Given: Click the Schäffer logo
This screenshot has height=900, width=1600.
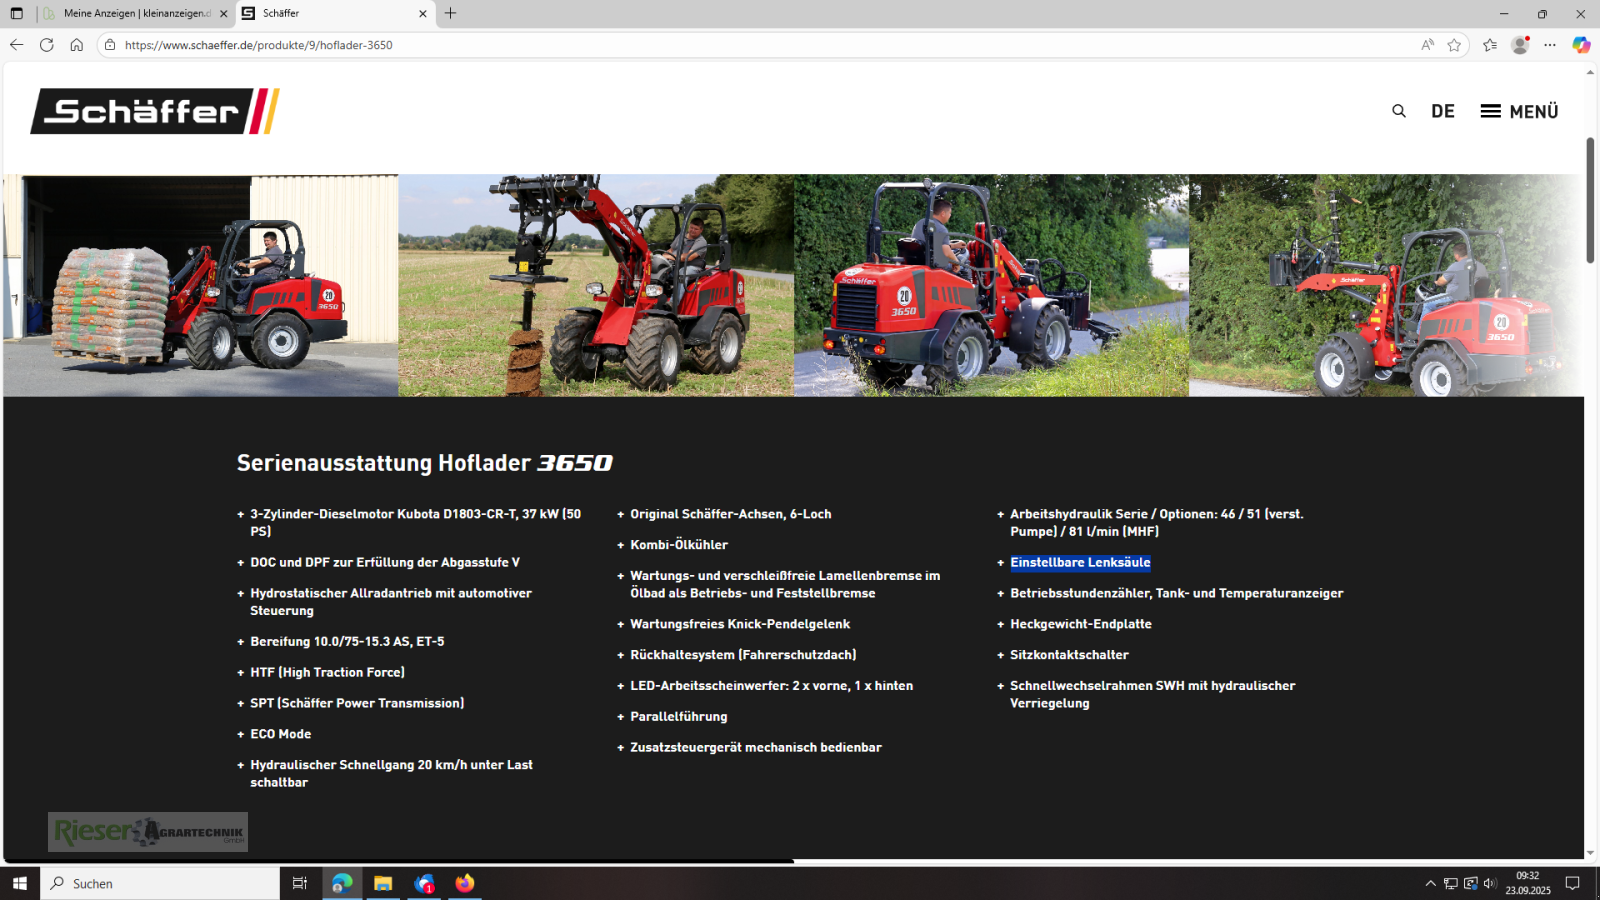Looking at the screenshot, I should pos(155,111).
